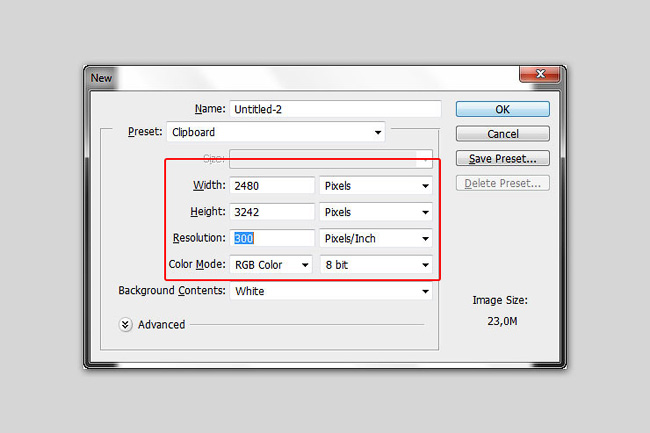The height and width of the screenshot is (433, 650).
Task: Open the bit depth dropdown showing 8 bit
Action: pos(376,265)
